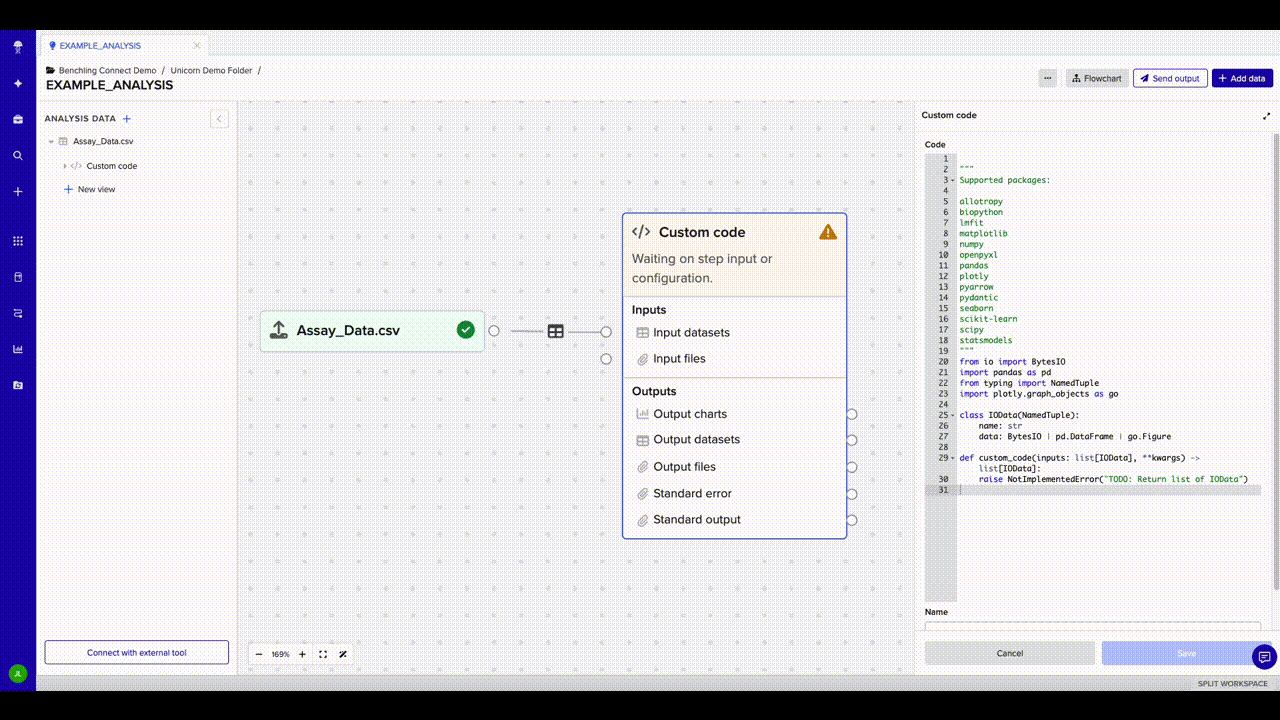Click the plus Create icon in sidebar
The image size is (1280, 720).
[x=18, y=191]
